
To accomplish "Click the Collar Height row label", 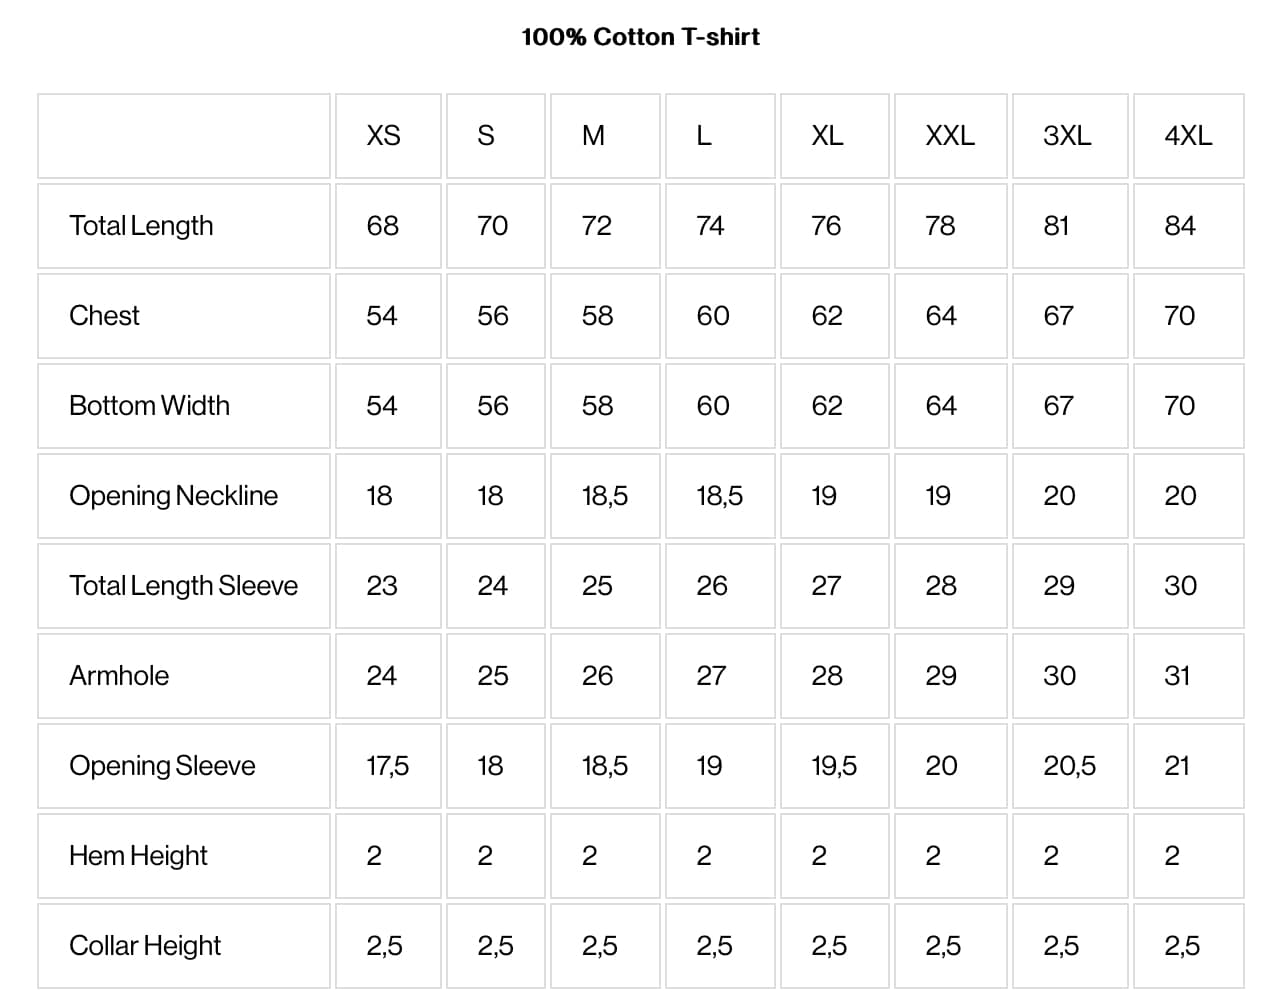I will [145, 946].
